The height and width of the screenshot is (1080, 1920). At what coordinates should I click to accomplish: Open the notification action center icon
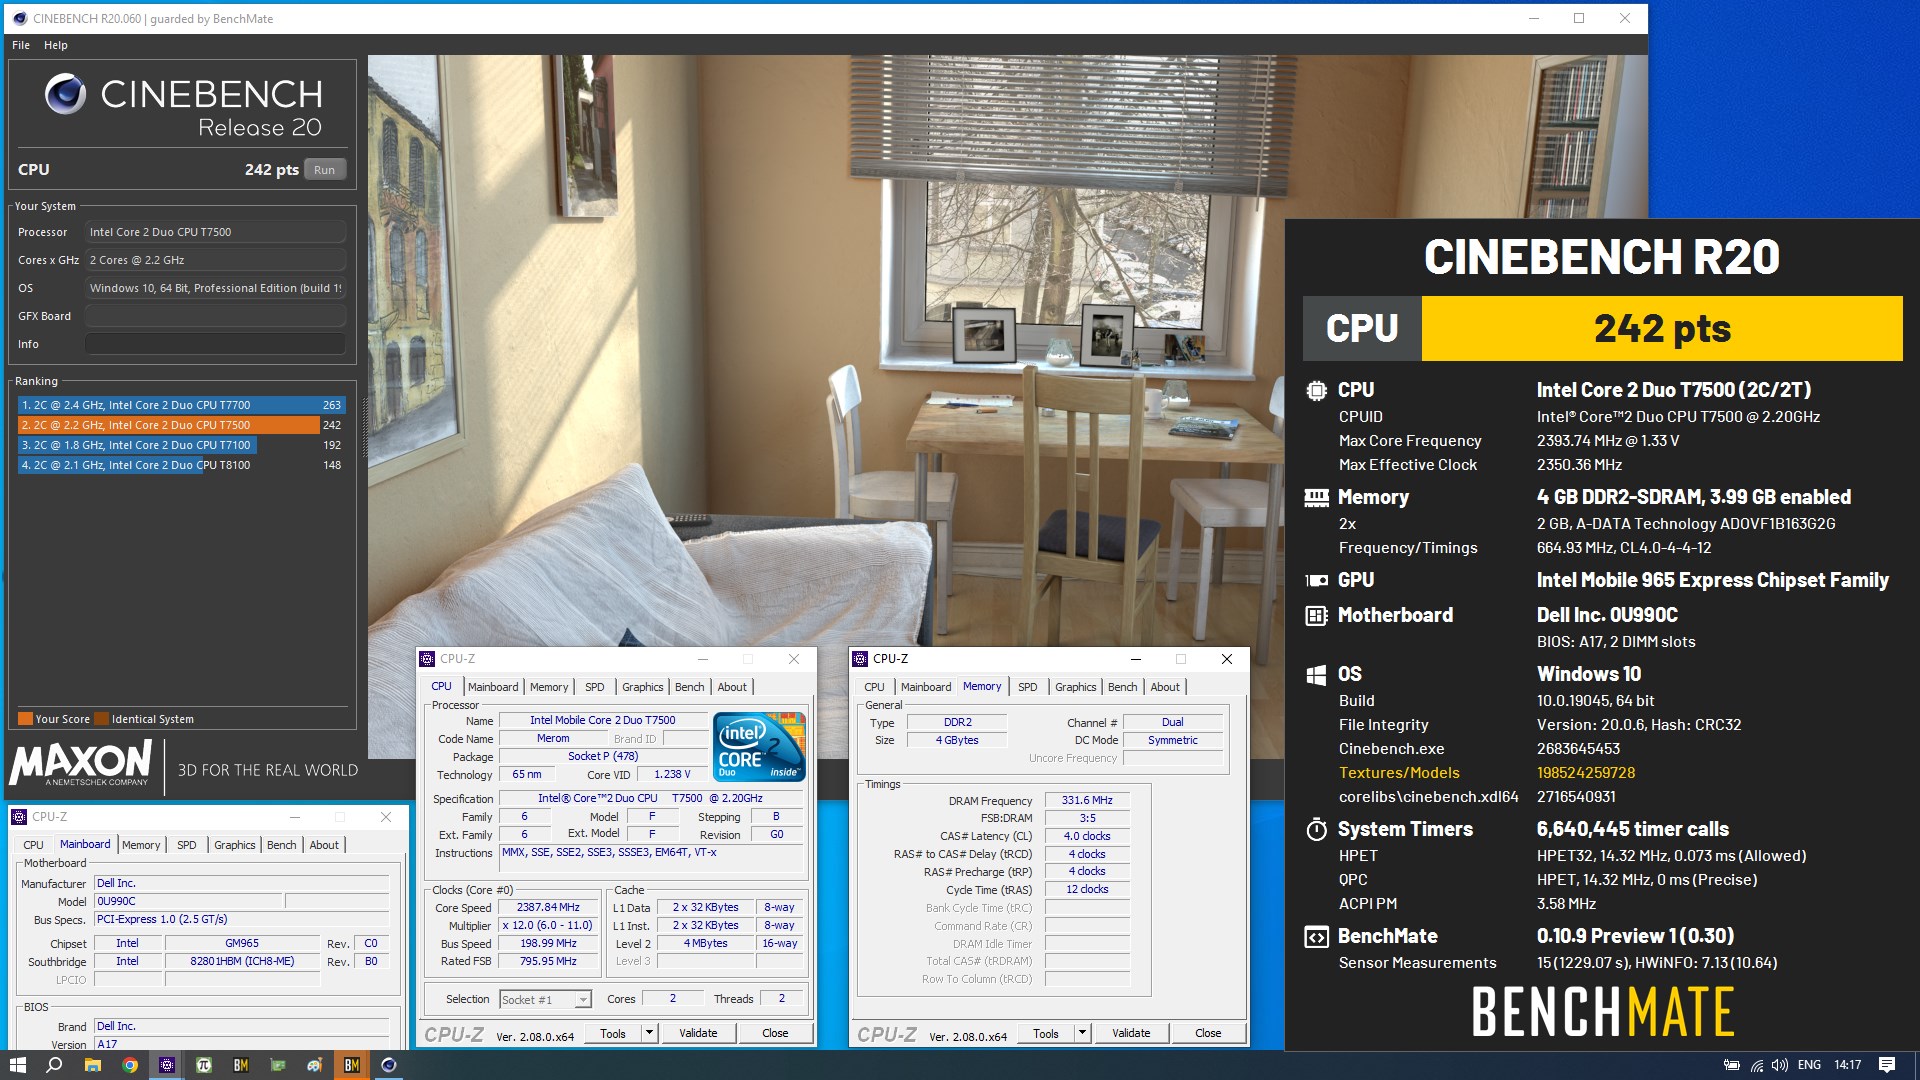pyautogui.click(x=1887, y=1065)
